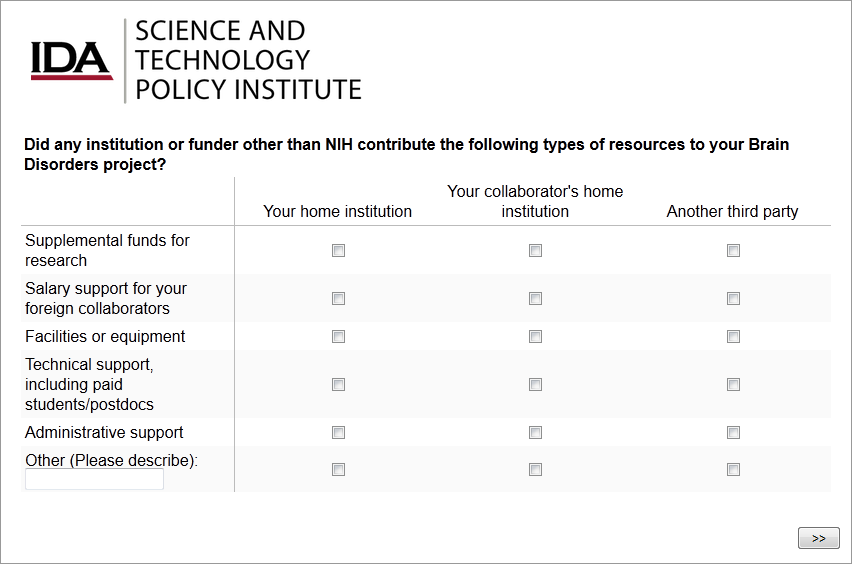Select Facilities or equipment for Another third party
Screen dimensions: 852x564
point(733,337)
